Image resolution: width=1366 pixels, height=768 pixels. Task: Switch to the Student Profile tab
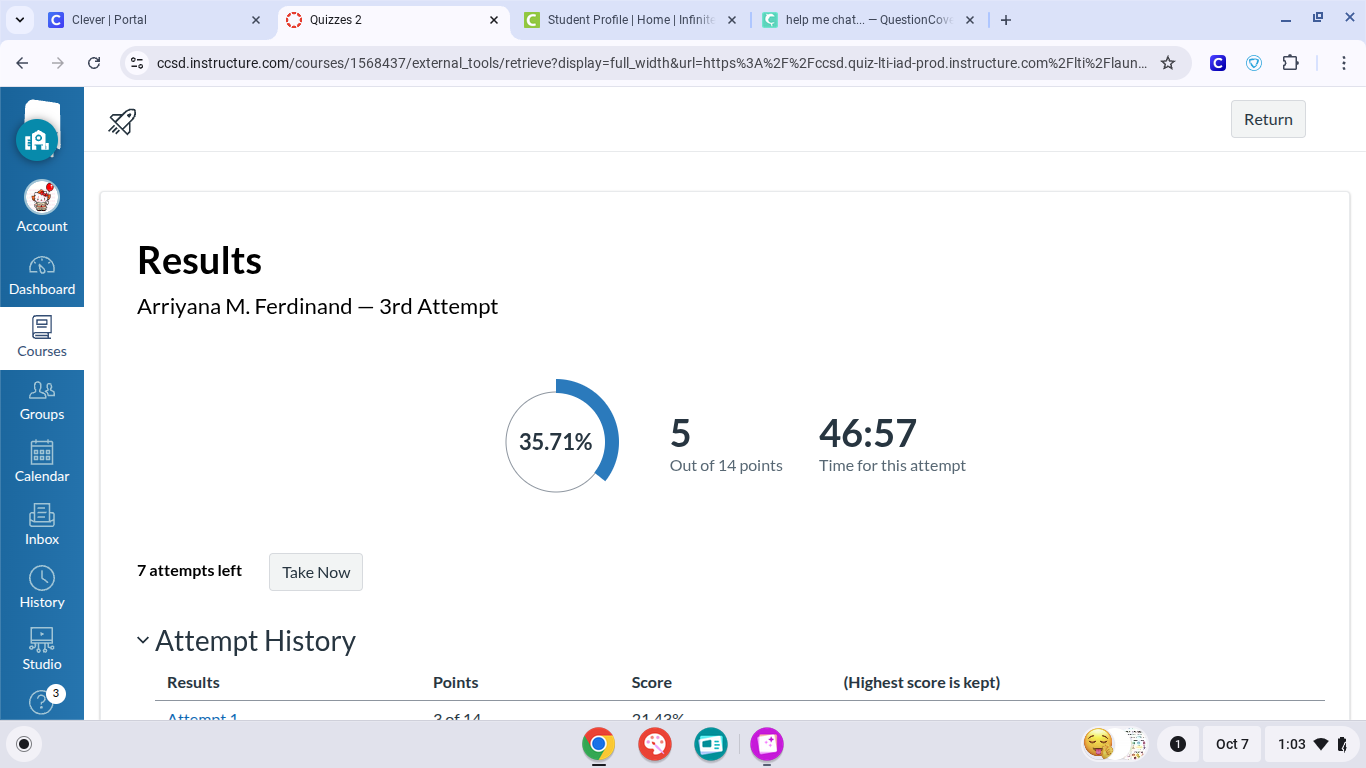coord(630,20)
